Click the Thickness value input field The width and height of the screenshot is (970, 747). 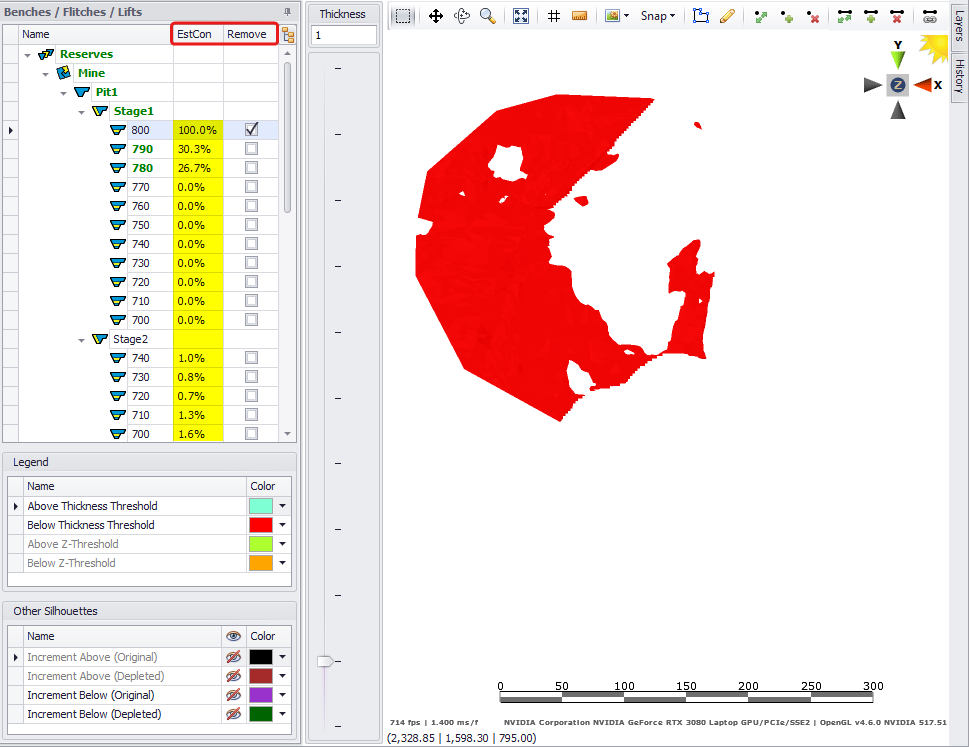(x=343, y=35)
